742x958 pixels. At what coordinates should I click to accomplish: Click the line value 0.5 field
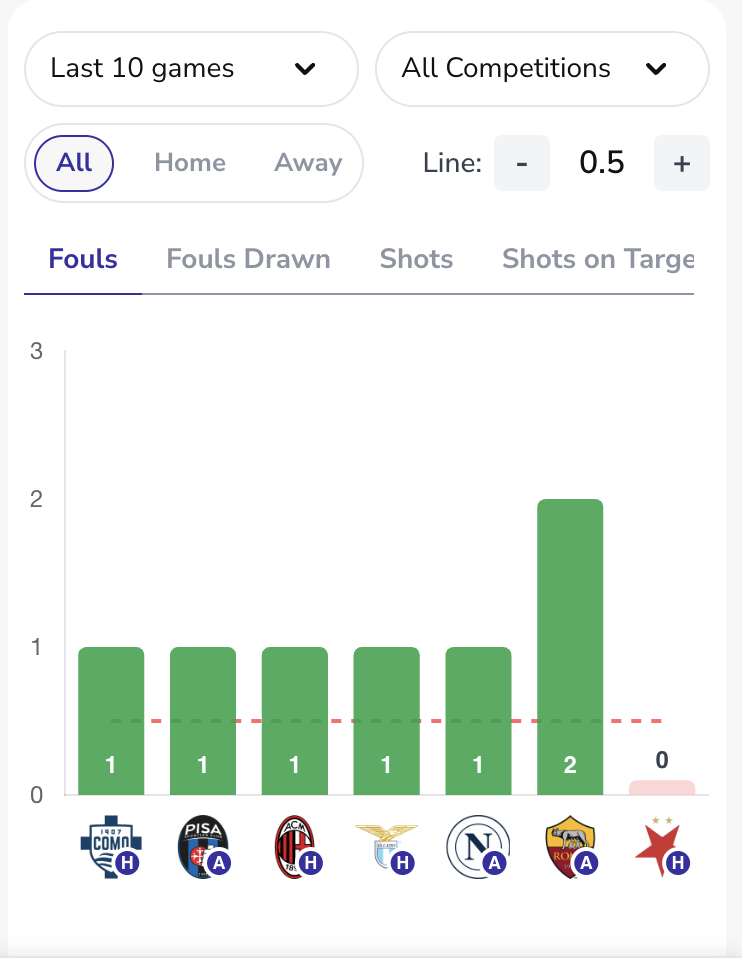click(x=602, y=163)
